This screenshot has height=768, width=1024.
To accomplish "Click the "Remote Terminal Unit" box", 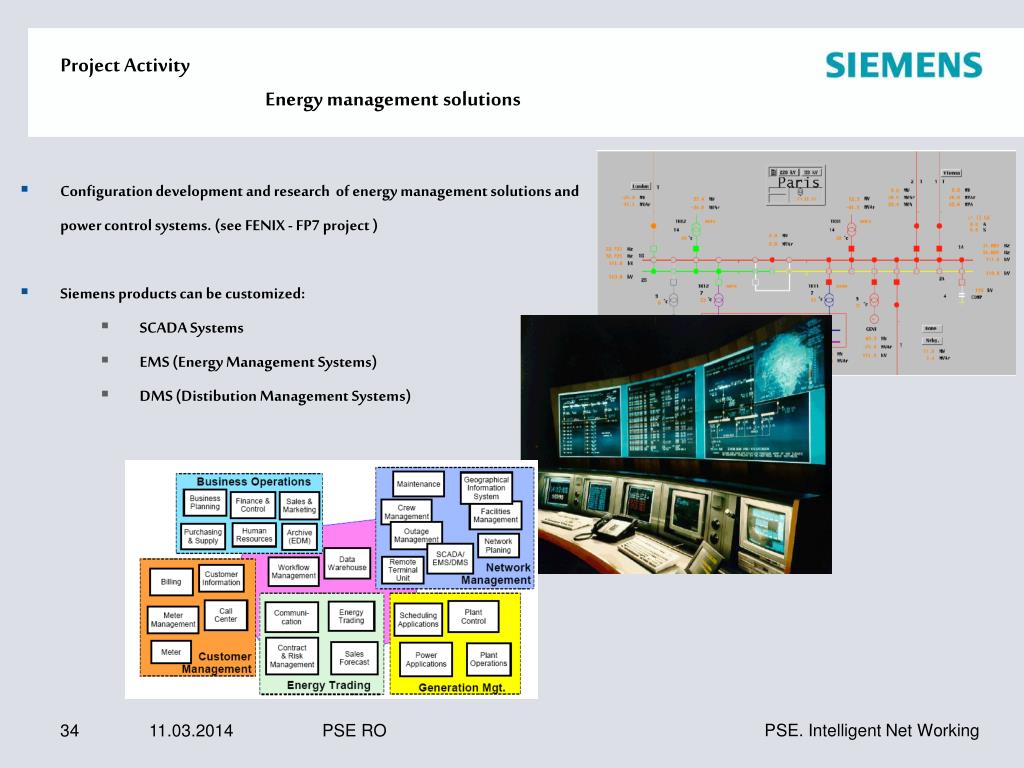I will [x=403, y=570].
